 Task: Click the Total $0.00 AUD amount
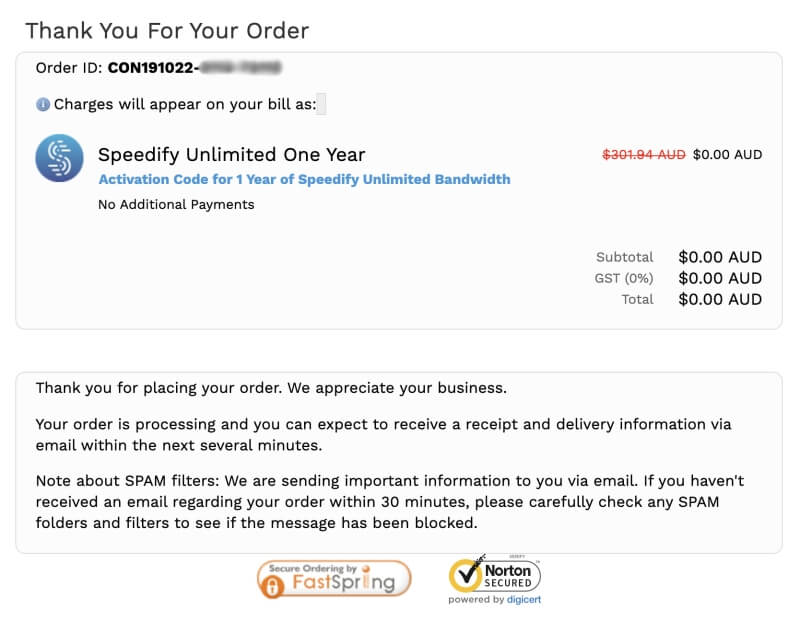[720, 299]
